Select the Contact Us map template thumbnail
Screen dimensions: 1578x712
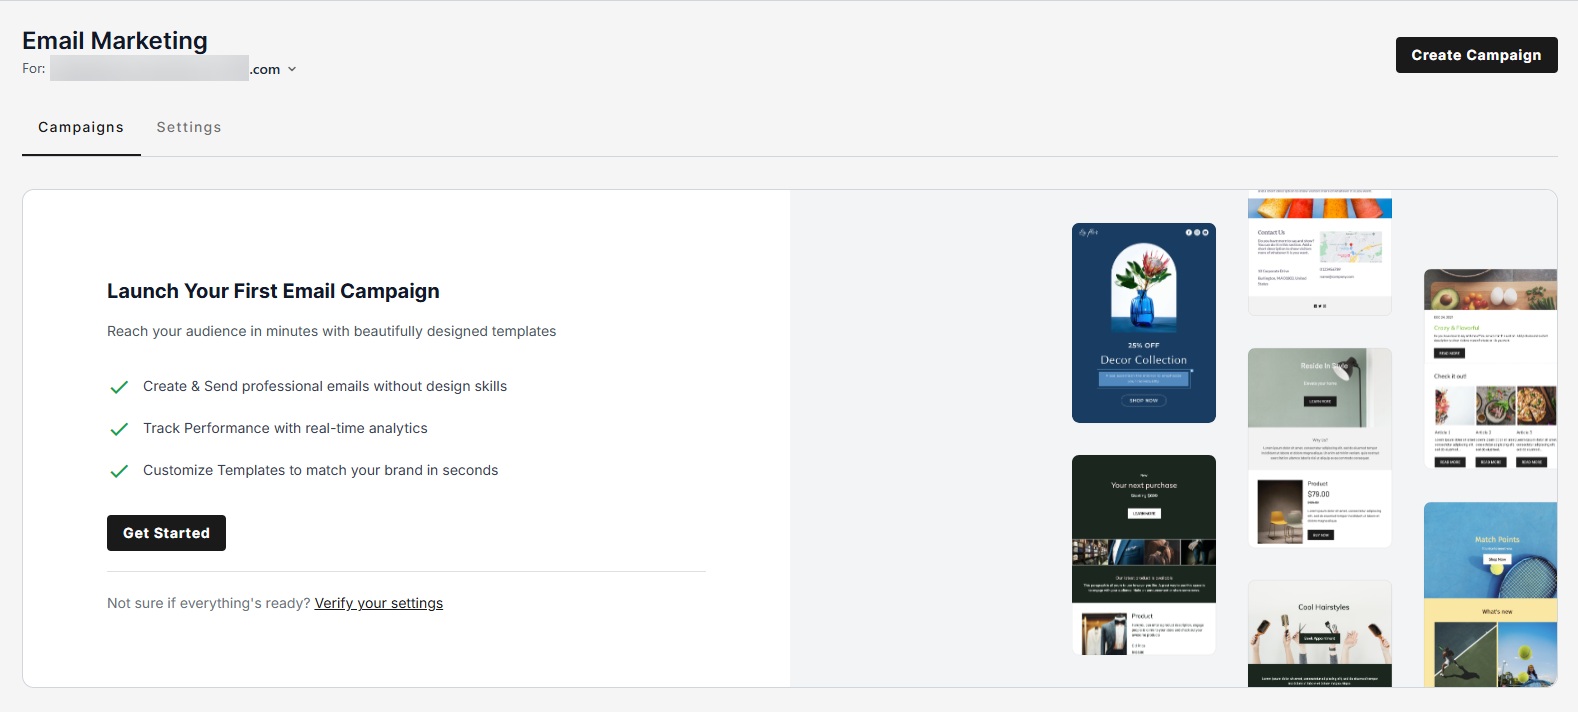point(1320,253)
